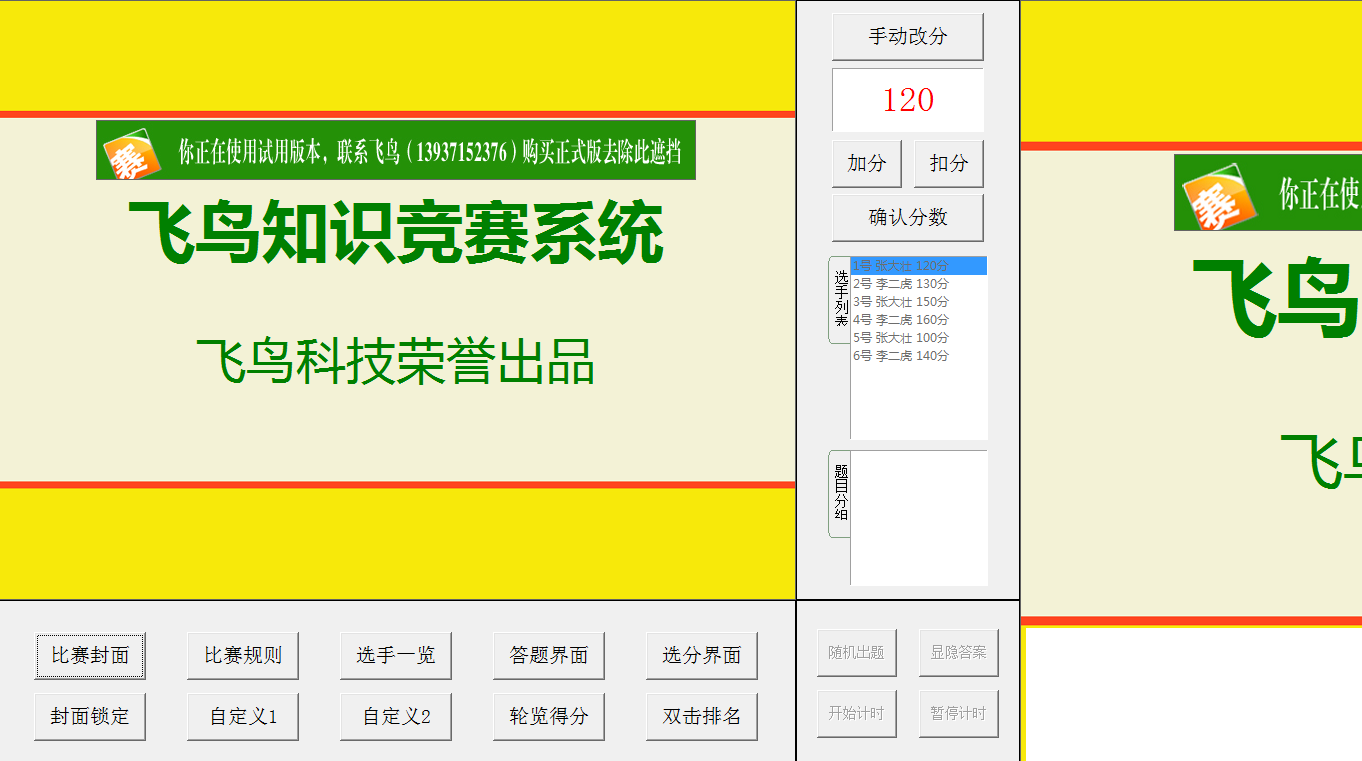Viewport: 1362px width, 761px height.
Task: Open the 答题界面 answering interface
Action: click(549, 655)
